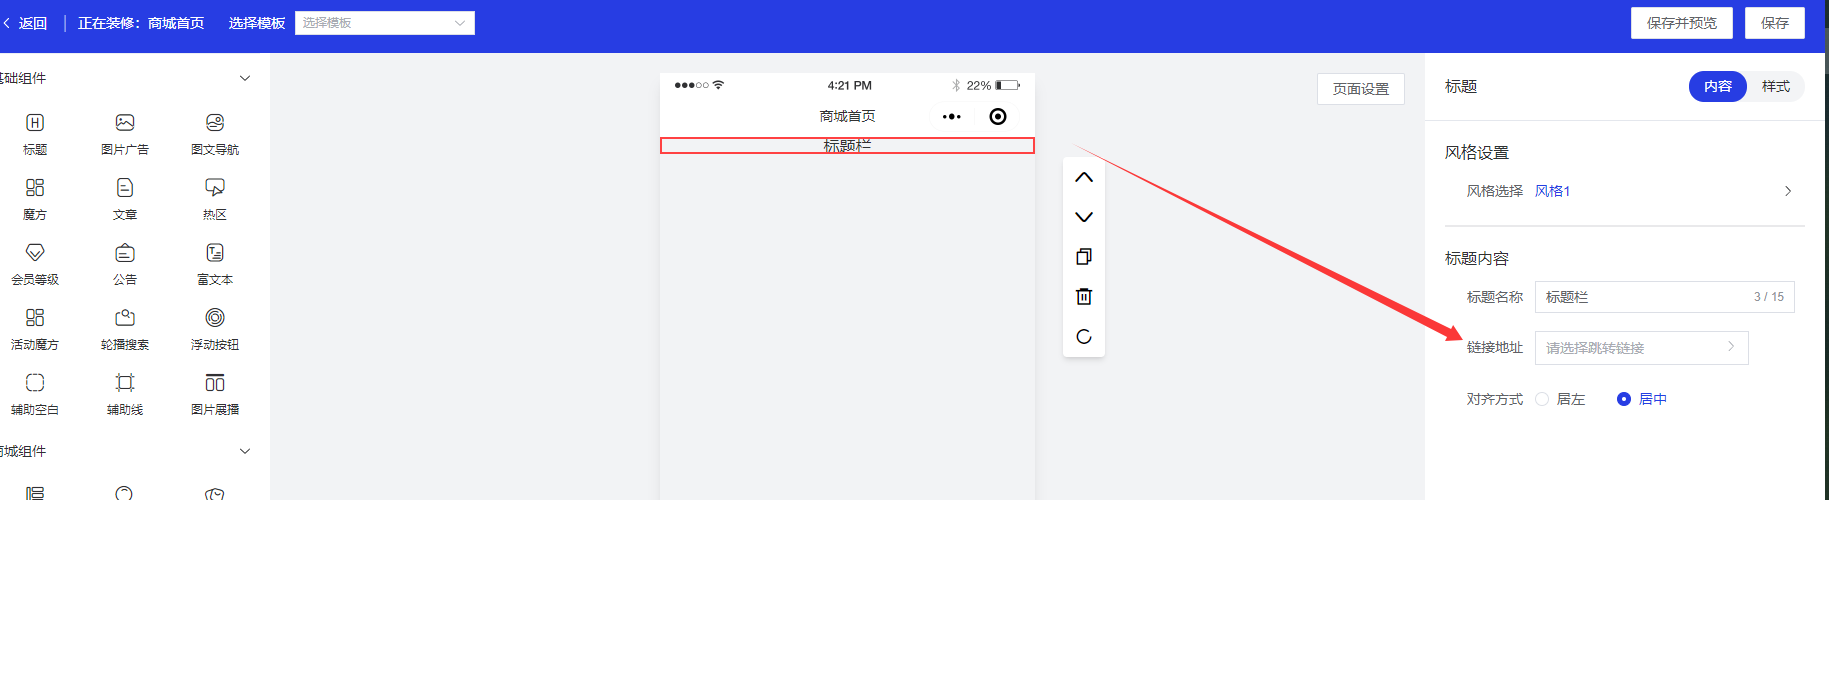
Task: Move component up with arrow
Action: point(1083,178)
